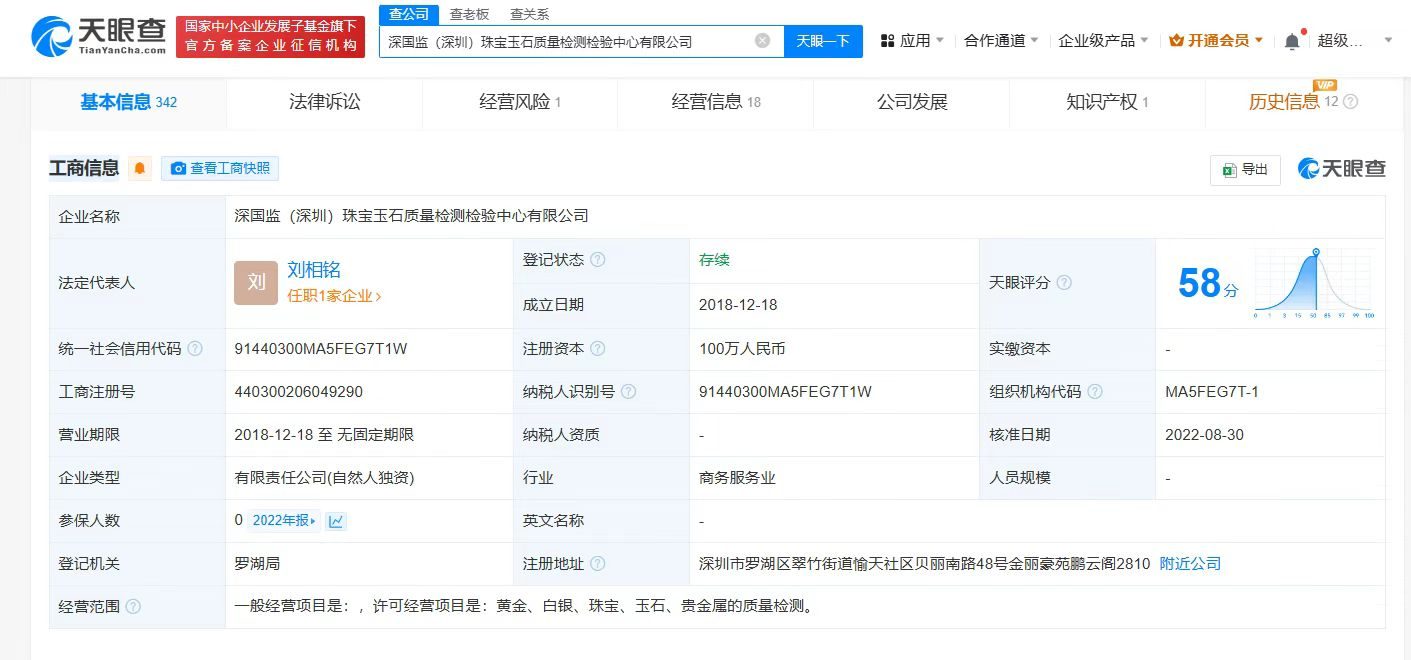Open the 附近公司 link near the address
The width and height of the screenshot is (1411, 660).
(1190, 563)
